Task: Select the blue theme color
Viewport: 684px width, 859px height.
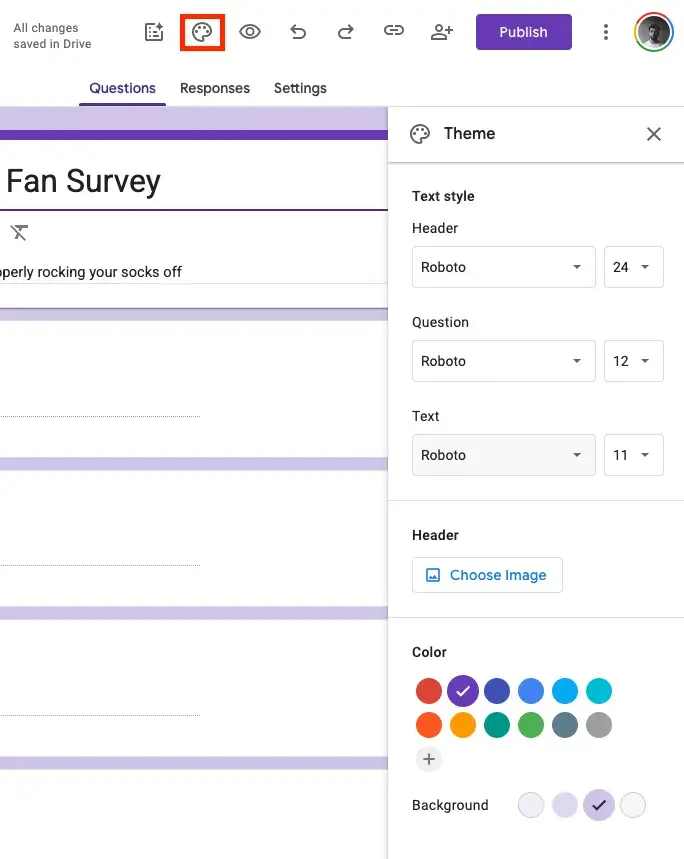Action: [531, 691]
